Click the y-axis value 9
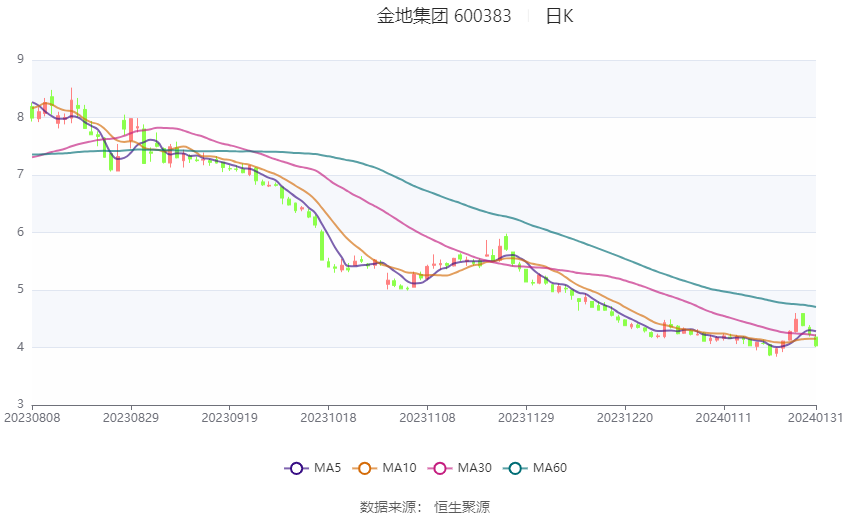Screen dimensions: 850x517 click(x=21, y=59)
